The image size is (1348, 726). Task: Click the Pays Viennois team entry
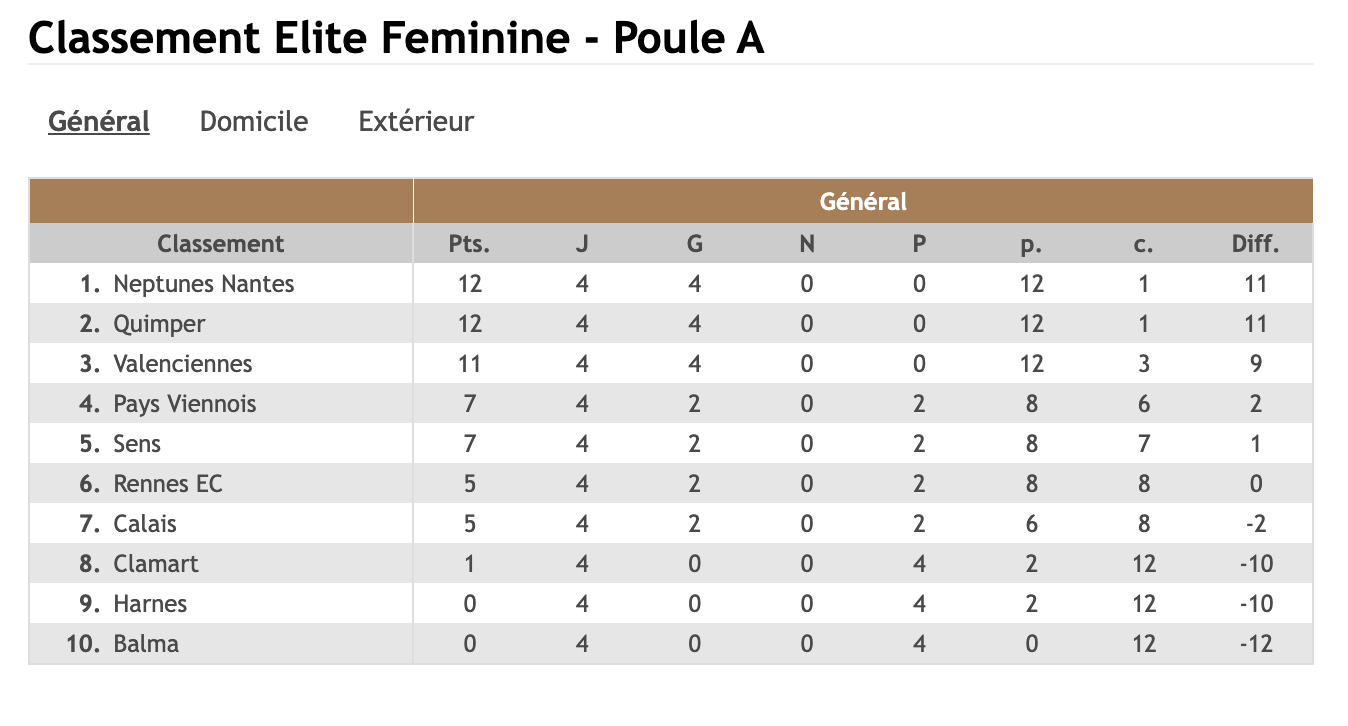tap(185, 404)
